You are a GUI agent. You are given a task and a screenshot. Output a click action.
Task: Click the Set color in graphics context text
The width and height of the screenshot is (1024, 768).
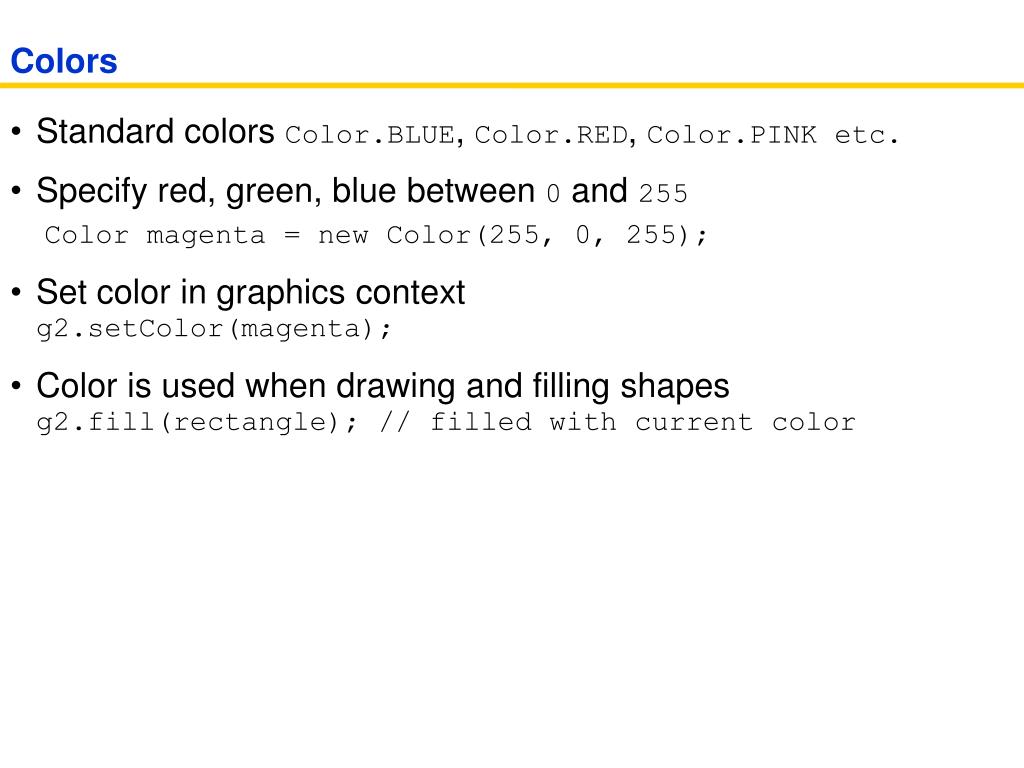tap(251, 293)
